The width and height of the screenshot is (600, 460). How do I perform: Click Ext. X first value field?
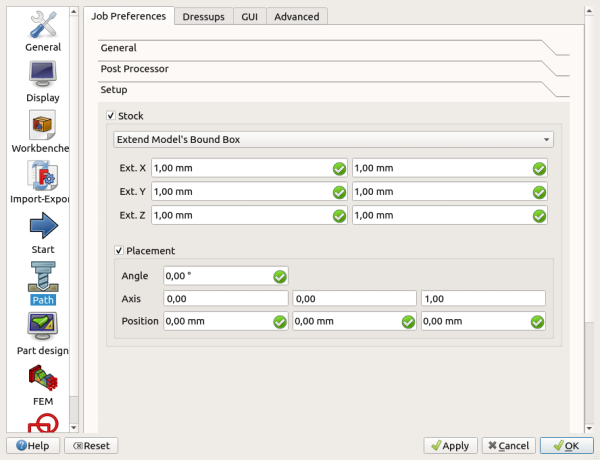[249, 168]
